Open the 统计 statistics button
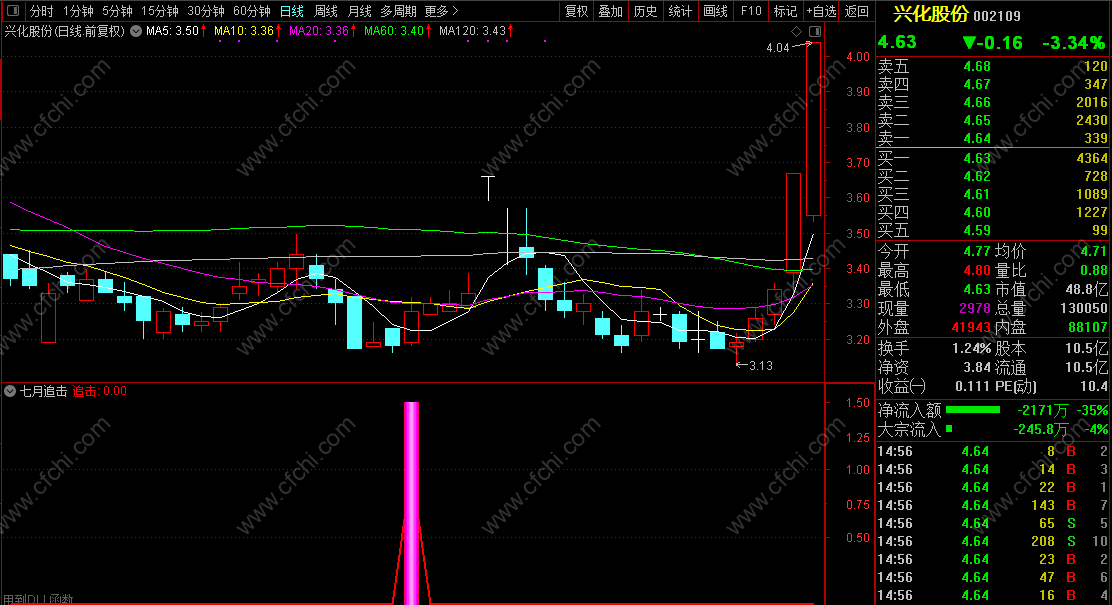This screenshot has height=605, width=1112. click(680, 11)
